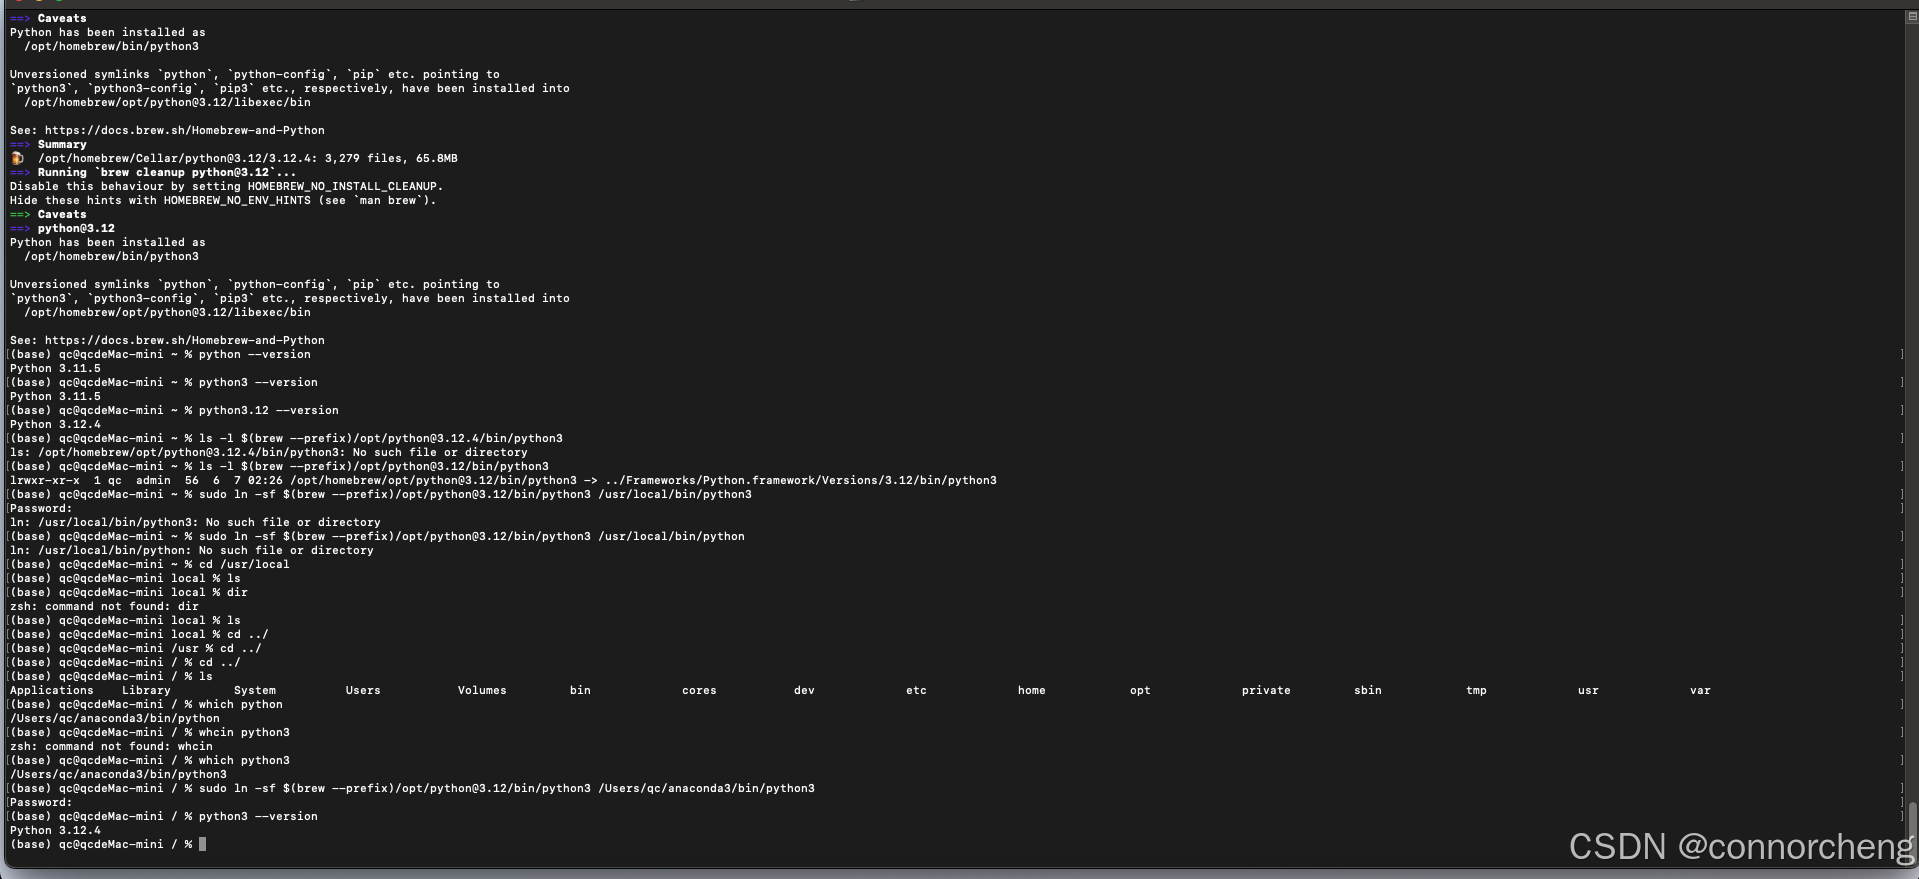
Task: Click the cursor at the final command prompt
Action: [x=203, y=845]
